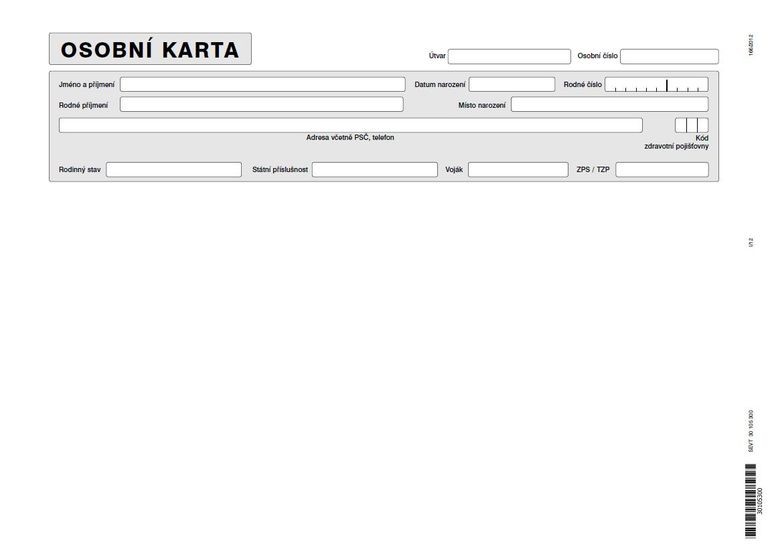Click into the Datum narození field
The width and height of the screenshot is (768, 549).
pyautogui.click(x=511, y=85)
